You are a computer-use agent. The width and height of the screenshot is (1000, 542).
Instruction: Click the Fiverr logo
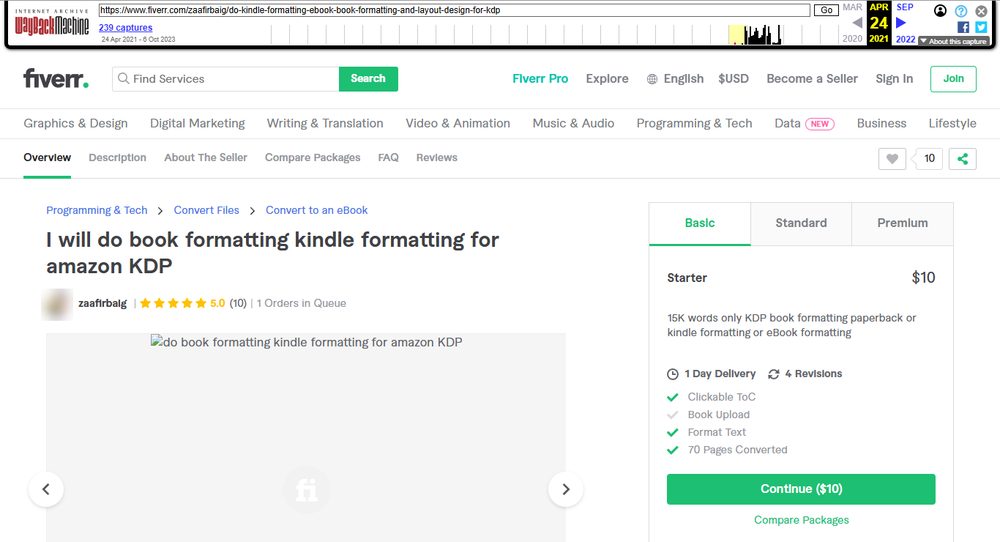pyautogui.click(x=56, y=78)
